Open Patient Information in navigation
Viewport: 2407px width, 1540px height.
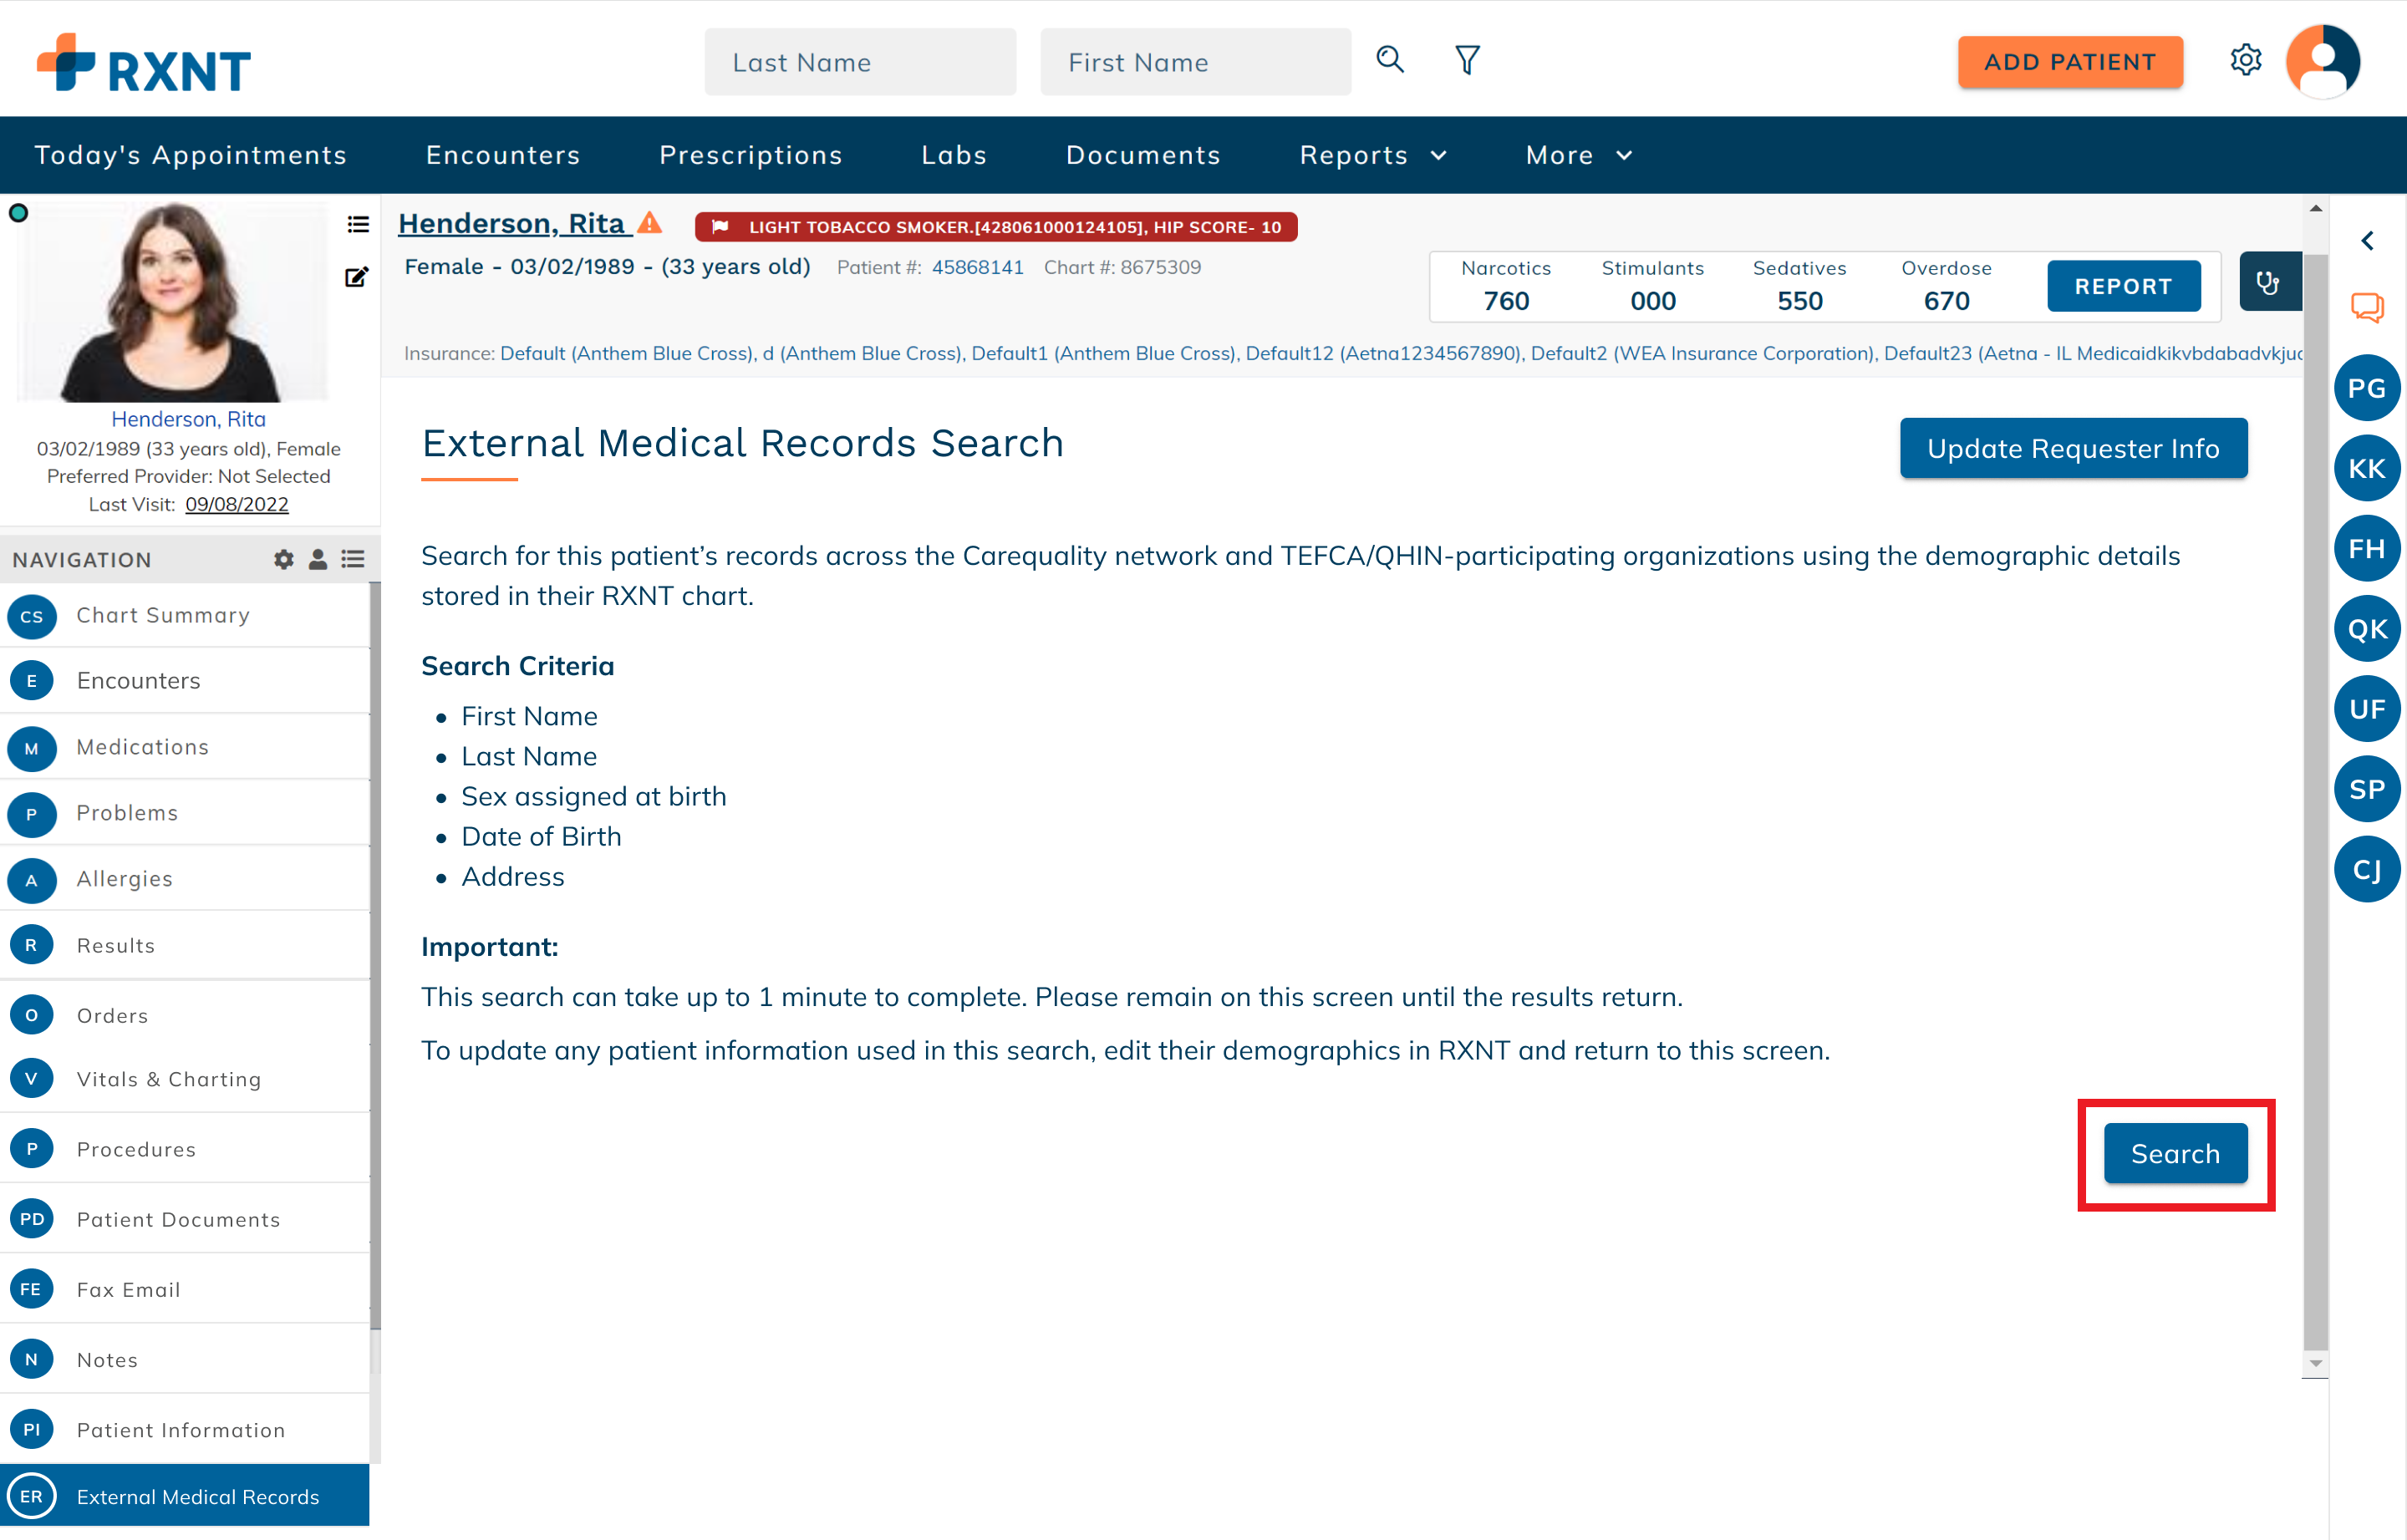(x=185, y=1429)
